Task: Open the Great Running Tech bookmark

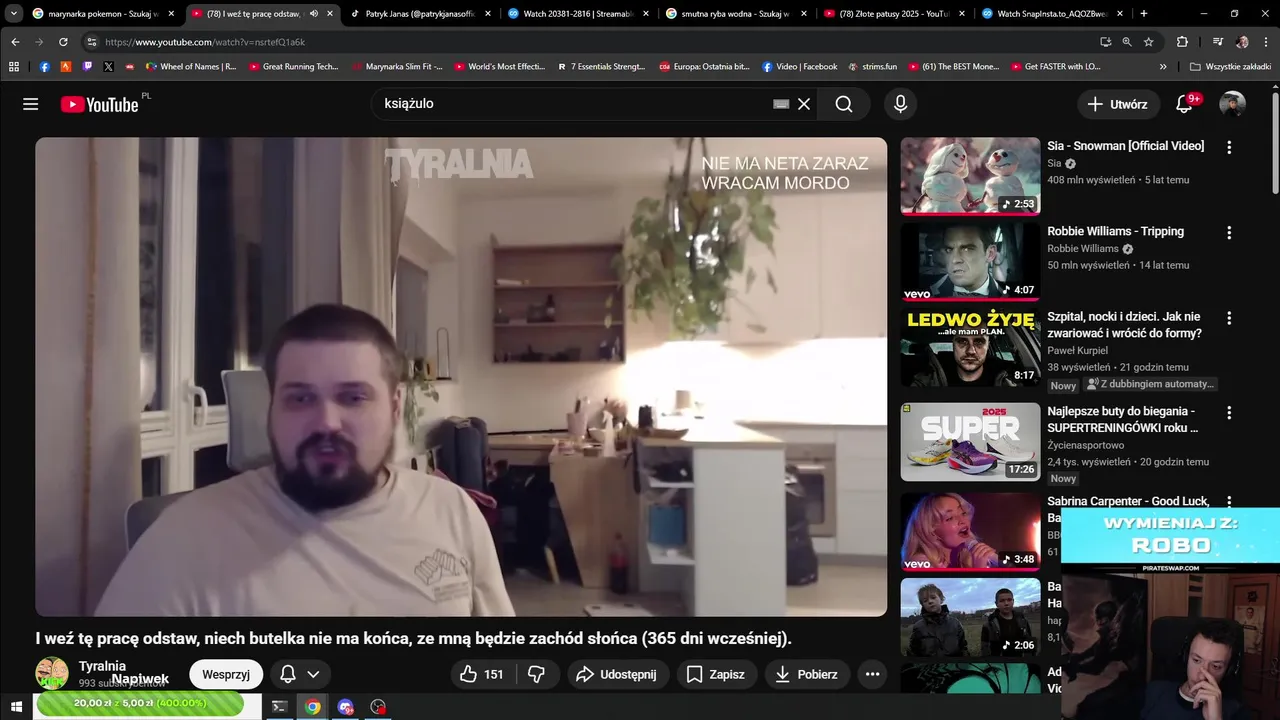Action: click(293, 67)
